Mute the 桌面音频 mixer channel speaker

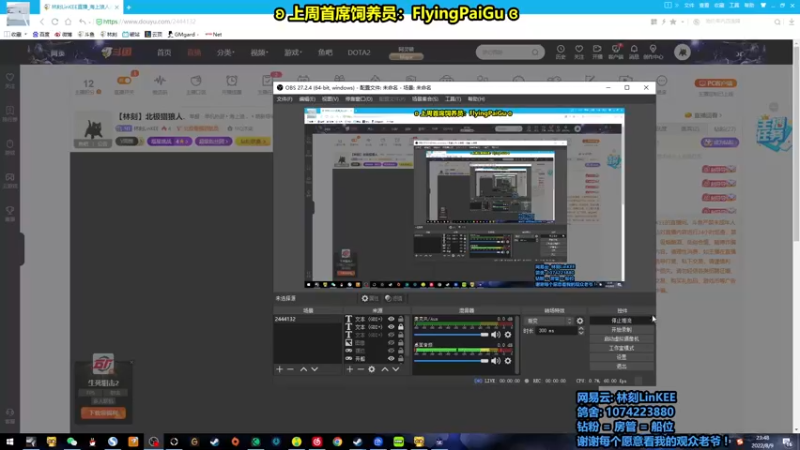point(495,361)
